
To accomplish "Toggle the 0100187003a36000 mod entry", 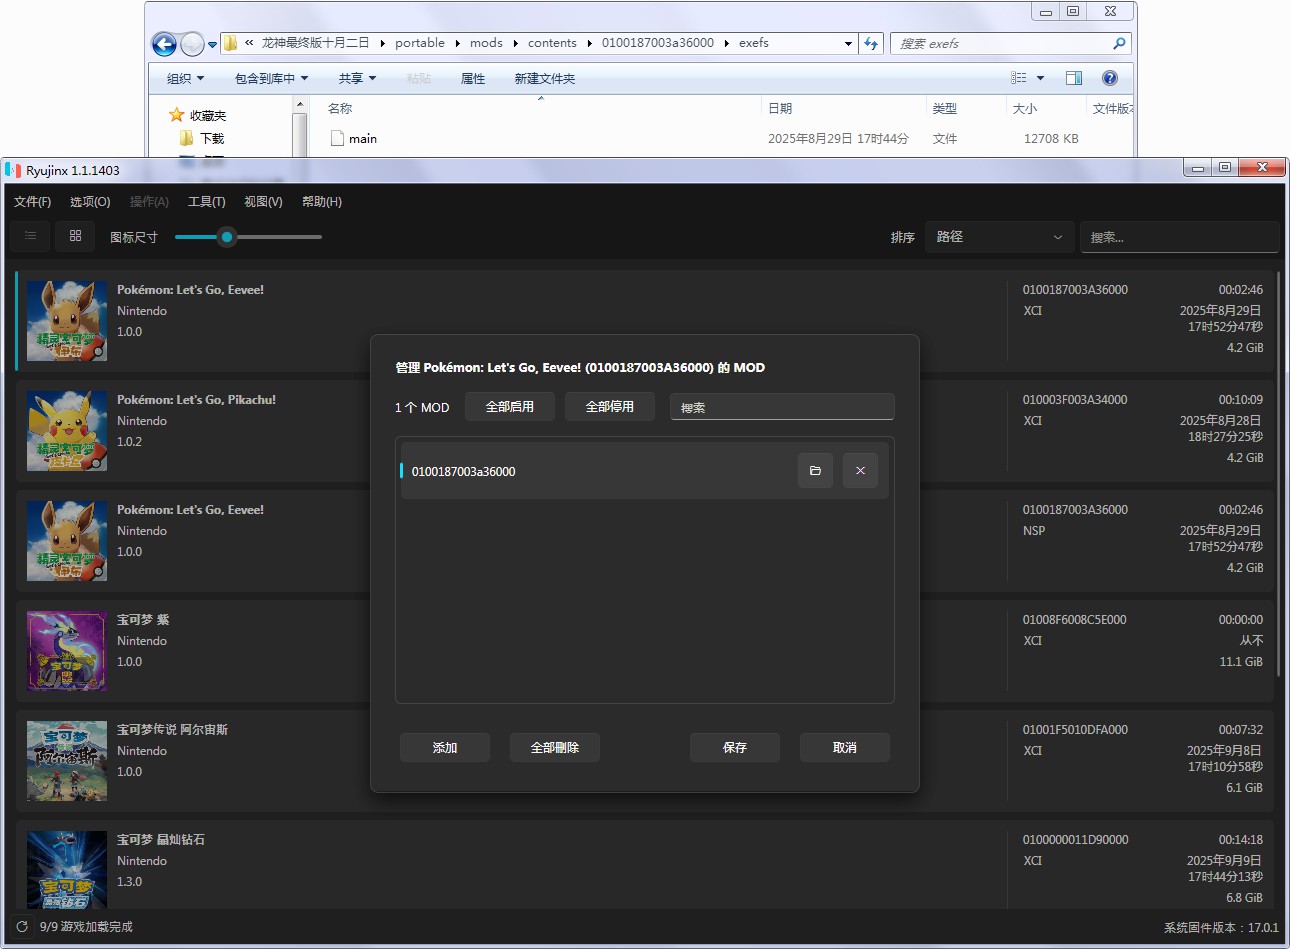I will (463, 472).
